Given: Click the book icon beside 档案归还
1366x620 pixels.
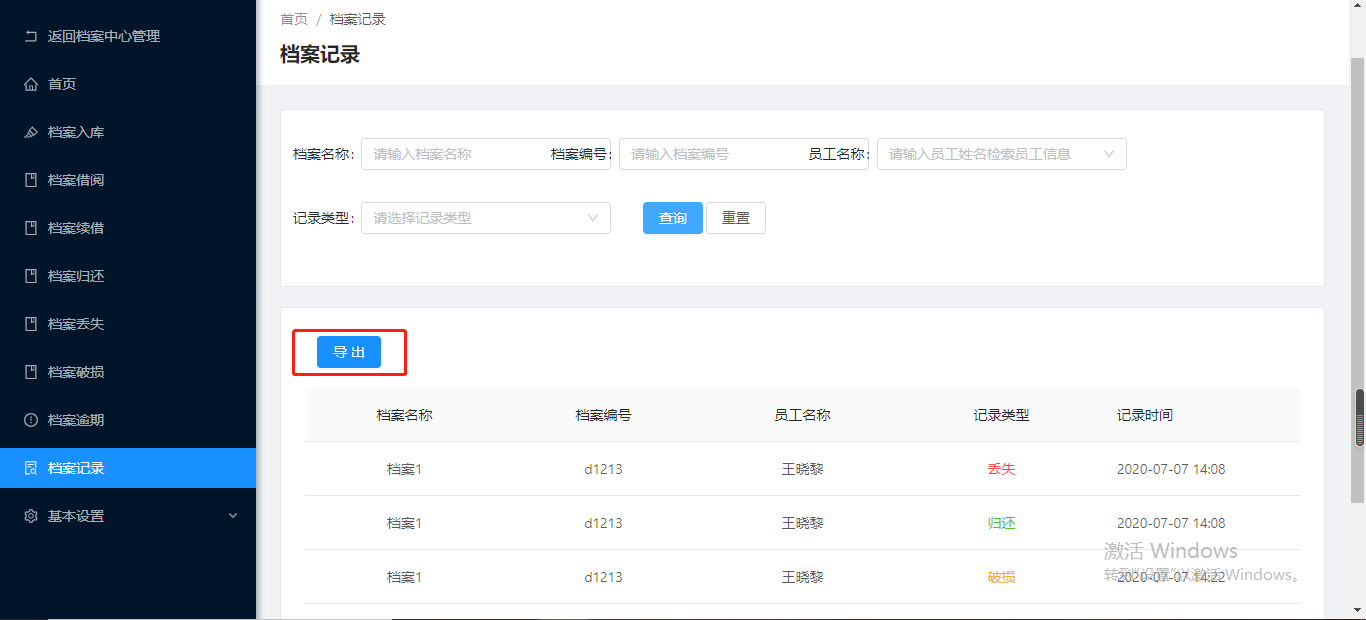Looking at the screenshot, I should pyautogui.click(x=31, y=276).
